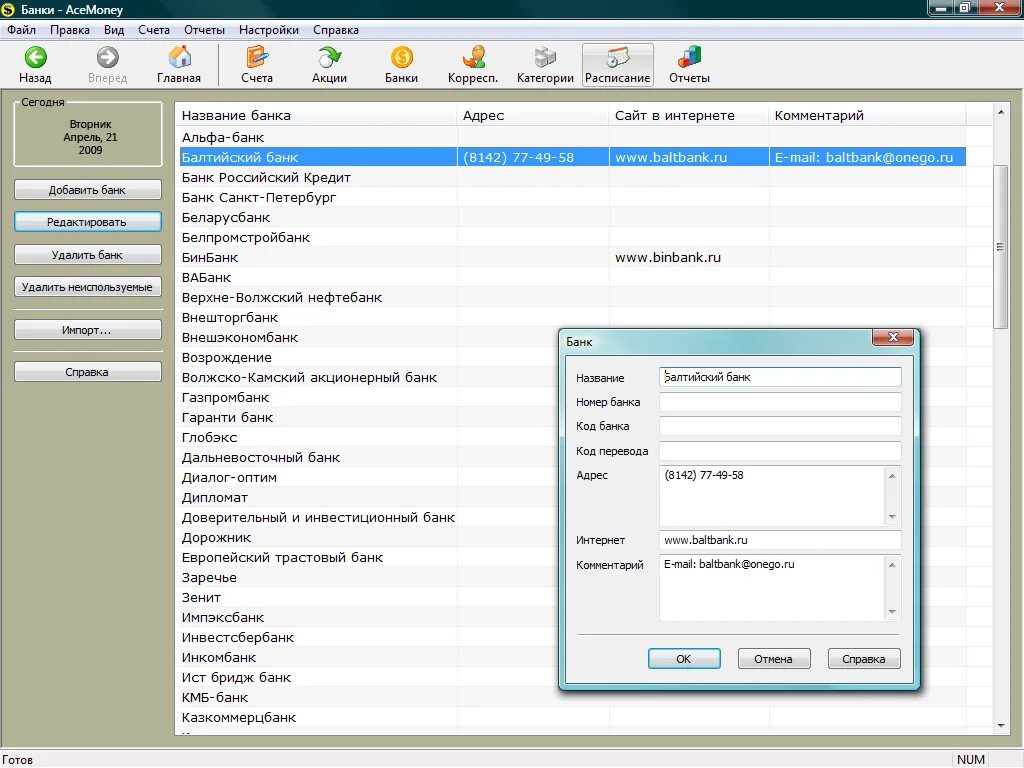Click the Комментарий field's scroll-up arrow
The width and height of the screenshot is (1024, 768).
click(892, 565)
